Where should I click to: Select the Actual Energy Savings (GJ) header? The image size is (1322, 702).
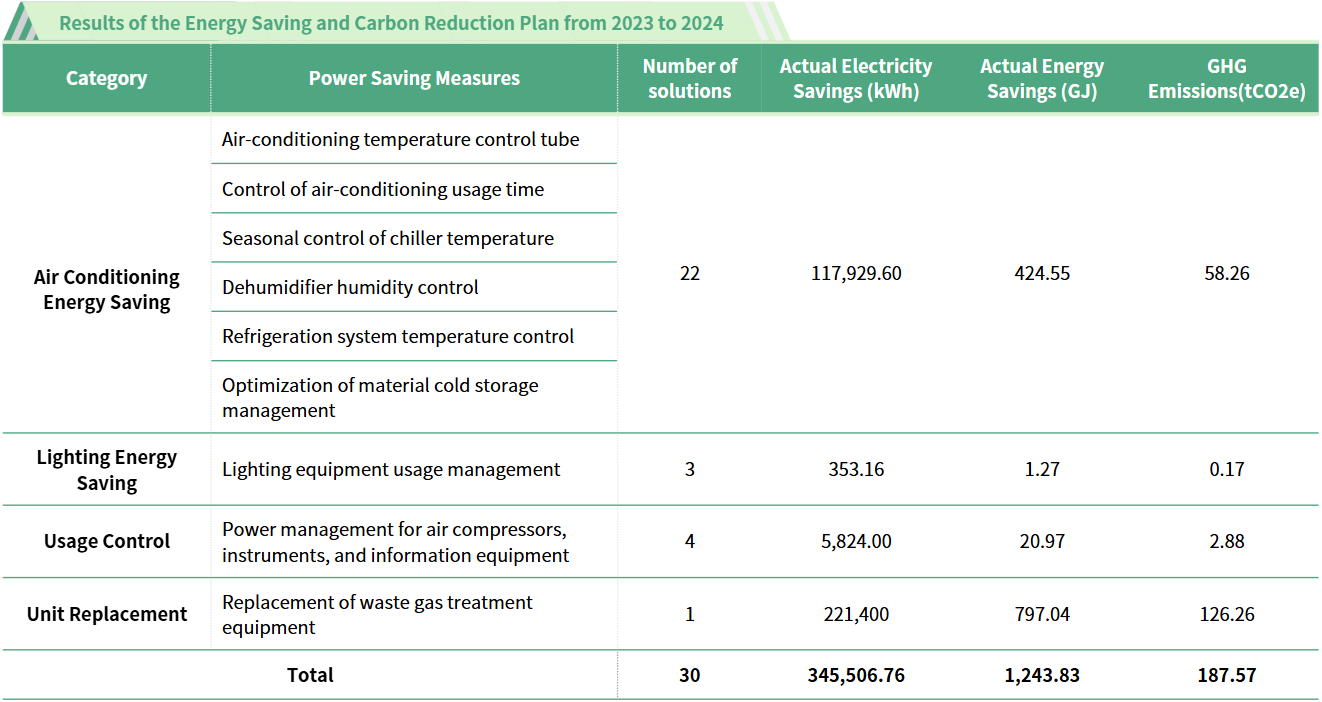[1041, 78]
